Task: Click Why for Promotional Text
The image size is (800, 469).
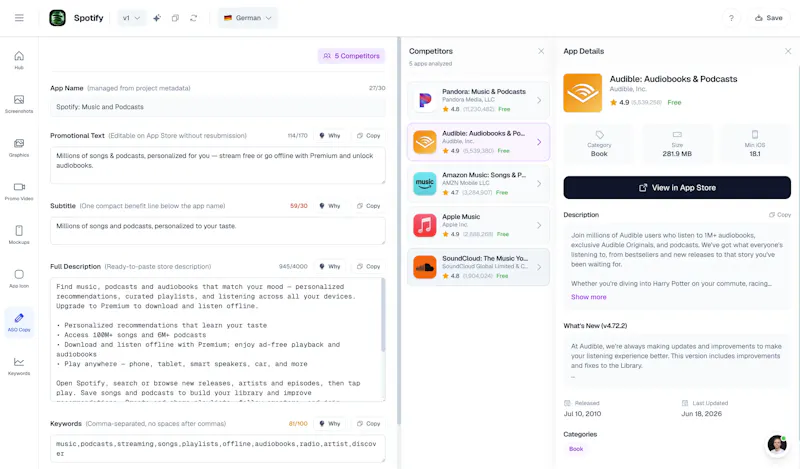Action: (330, 136)
